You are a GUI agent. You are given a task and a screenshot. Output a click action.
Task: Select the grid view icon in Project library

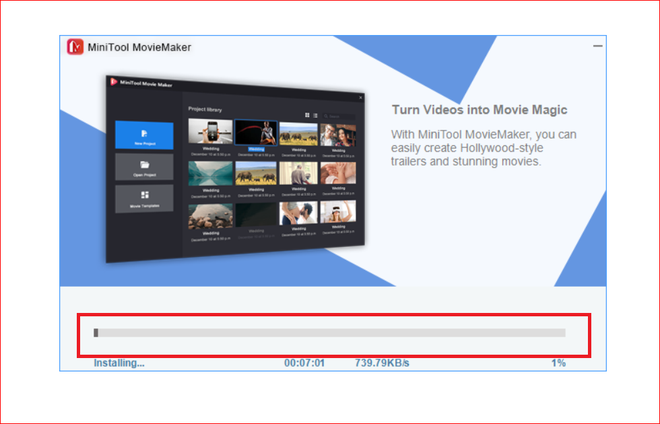307,115
